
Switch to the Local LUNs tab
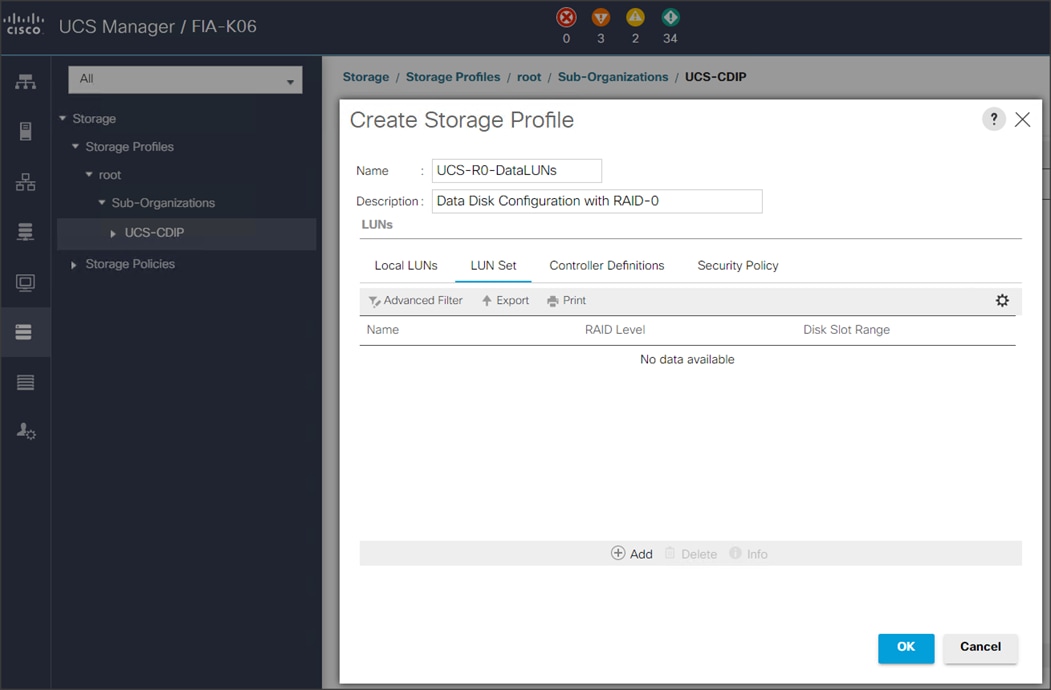tap(405, 265)
